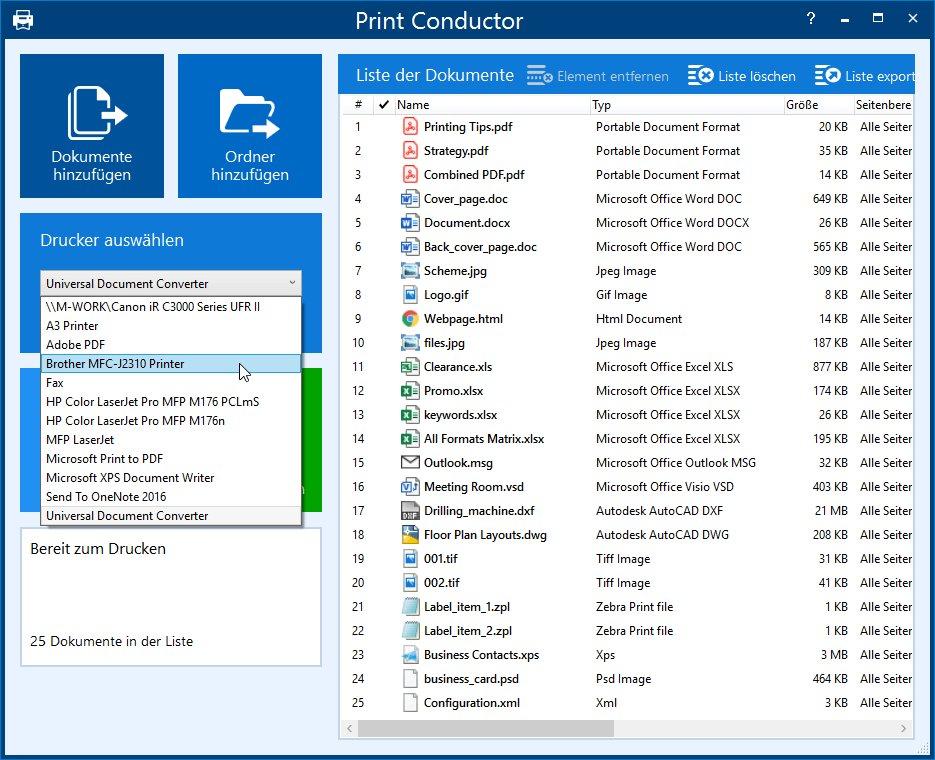Select Brother MFC-J2310 Printer from the list
Screen dimensions: 935x760
[171, 364]
